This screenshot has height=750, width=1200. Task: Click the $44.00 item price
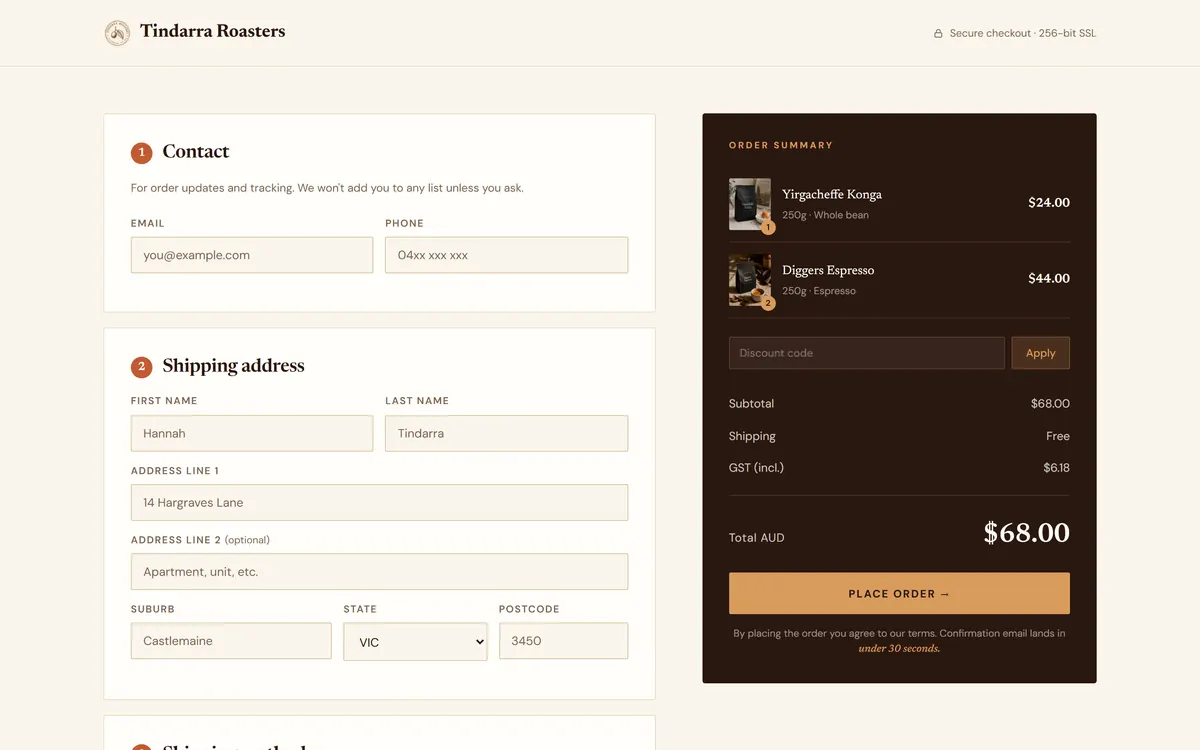click(1049, 278)
